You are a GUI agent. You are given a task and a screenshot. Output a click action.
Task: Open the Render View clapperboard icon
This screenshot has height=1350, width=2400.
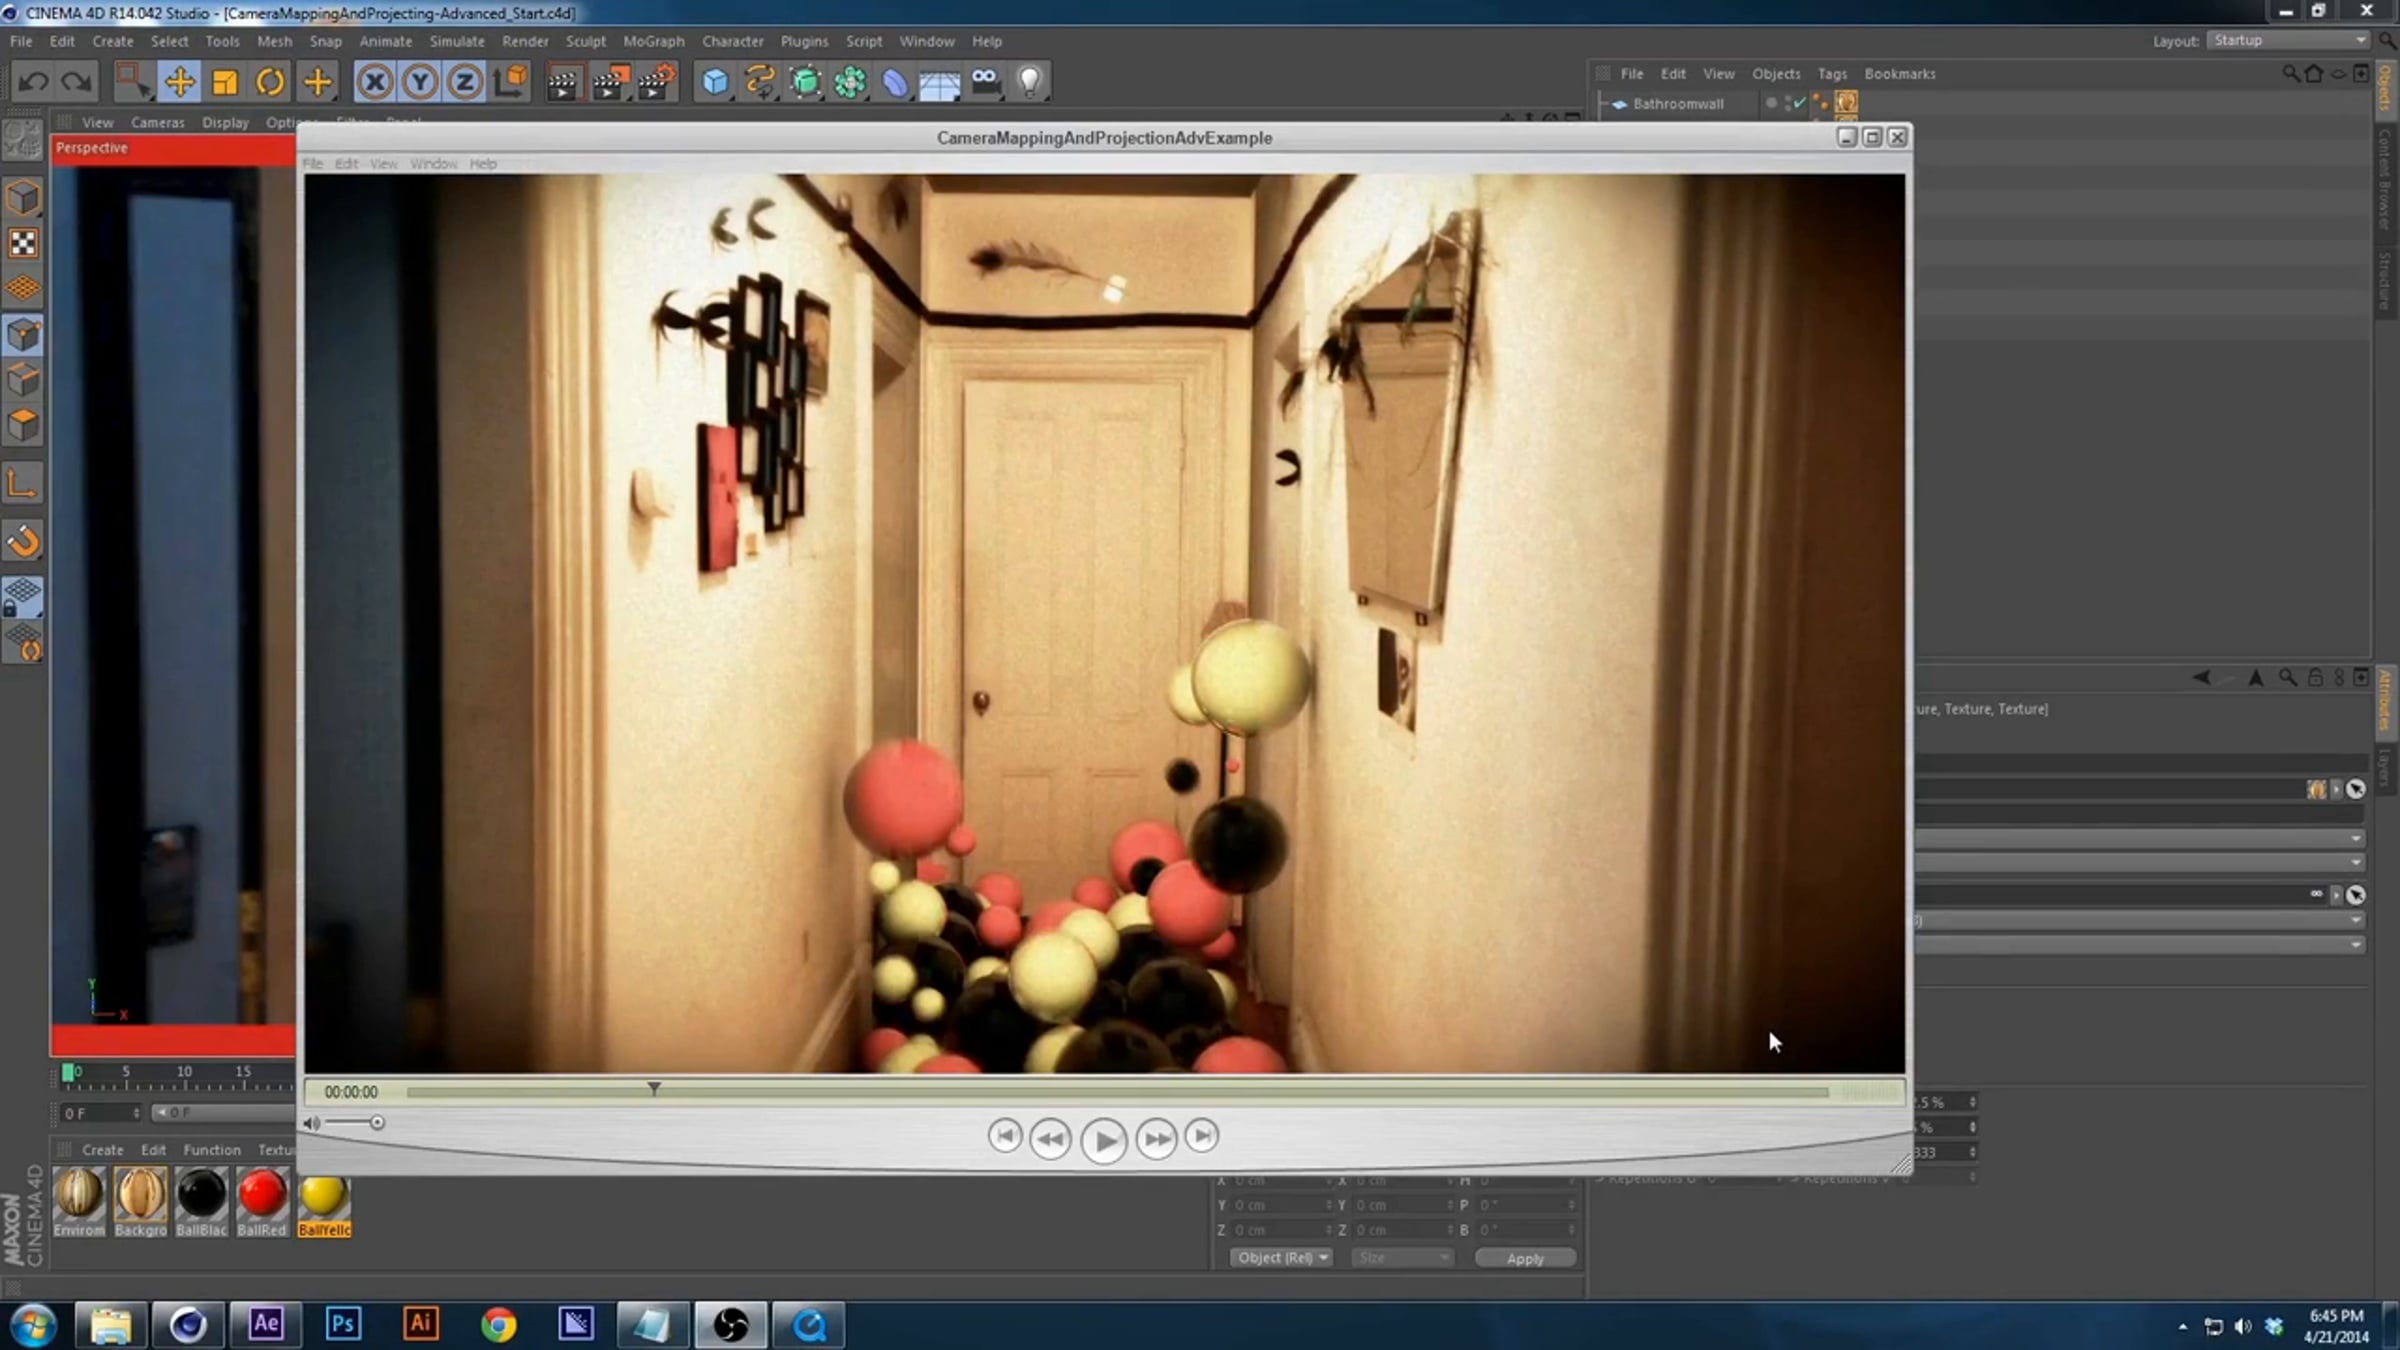563,82
